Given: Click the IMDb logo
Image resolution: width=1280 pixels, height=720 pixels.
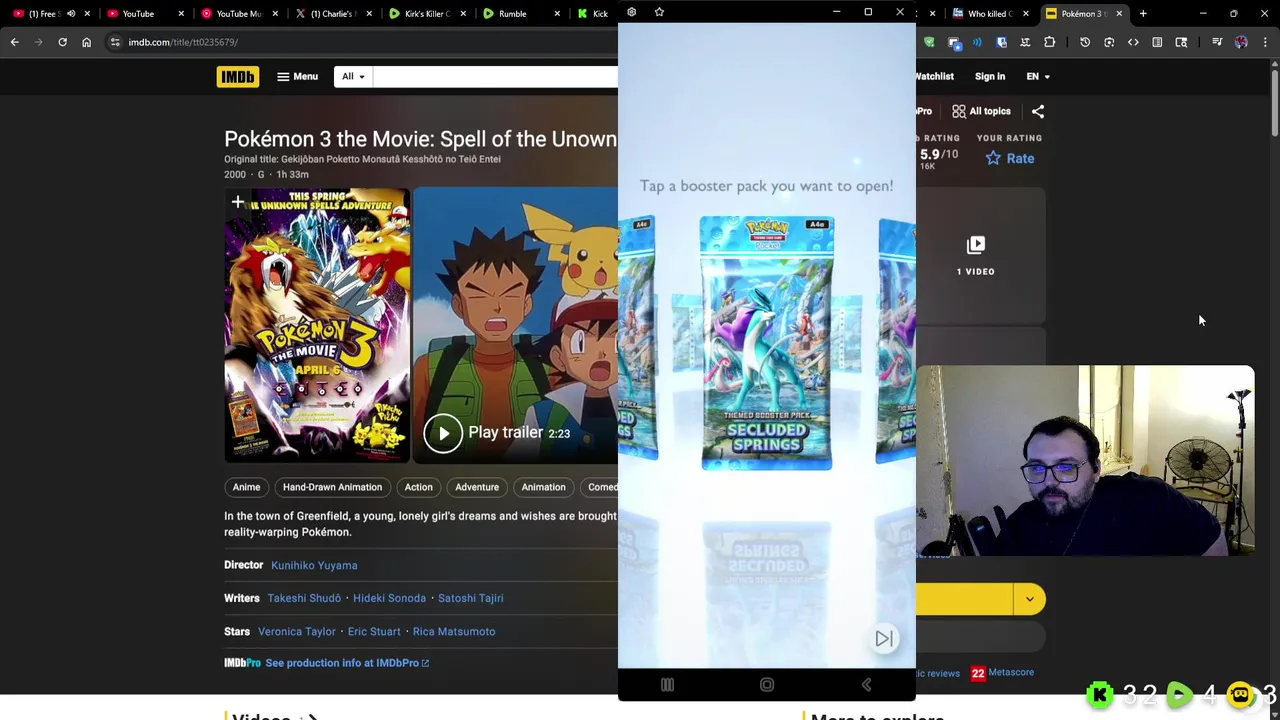Looking at the screenshot, I should coord(237,77).
